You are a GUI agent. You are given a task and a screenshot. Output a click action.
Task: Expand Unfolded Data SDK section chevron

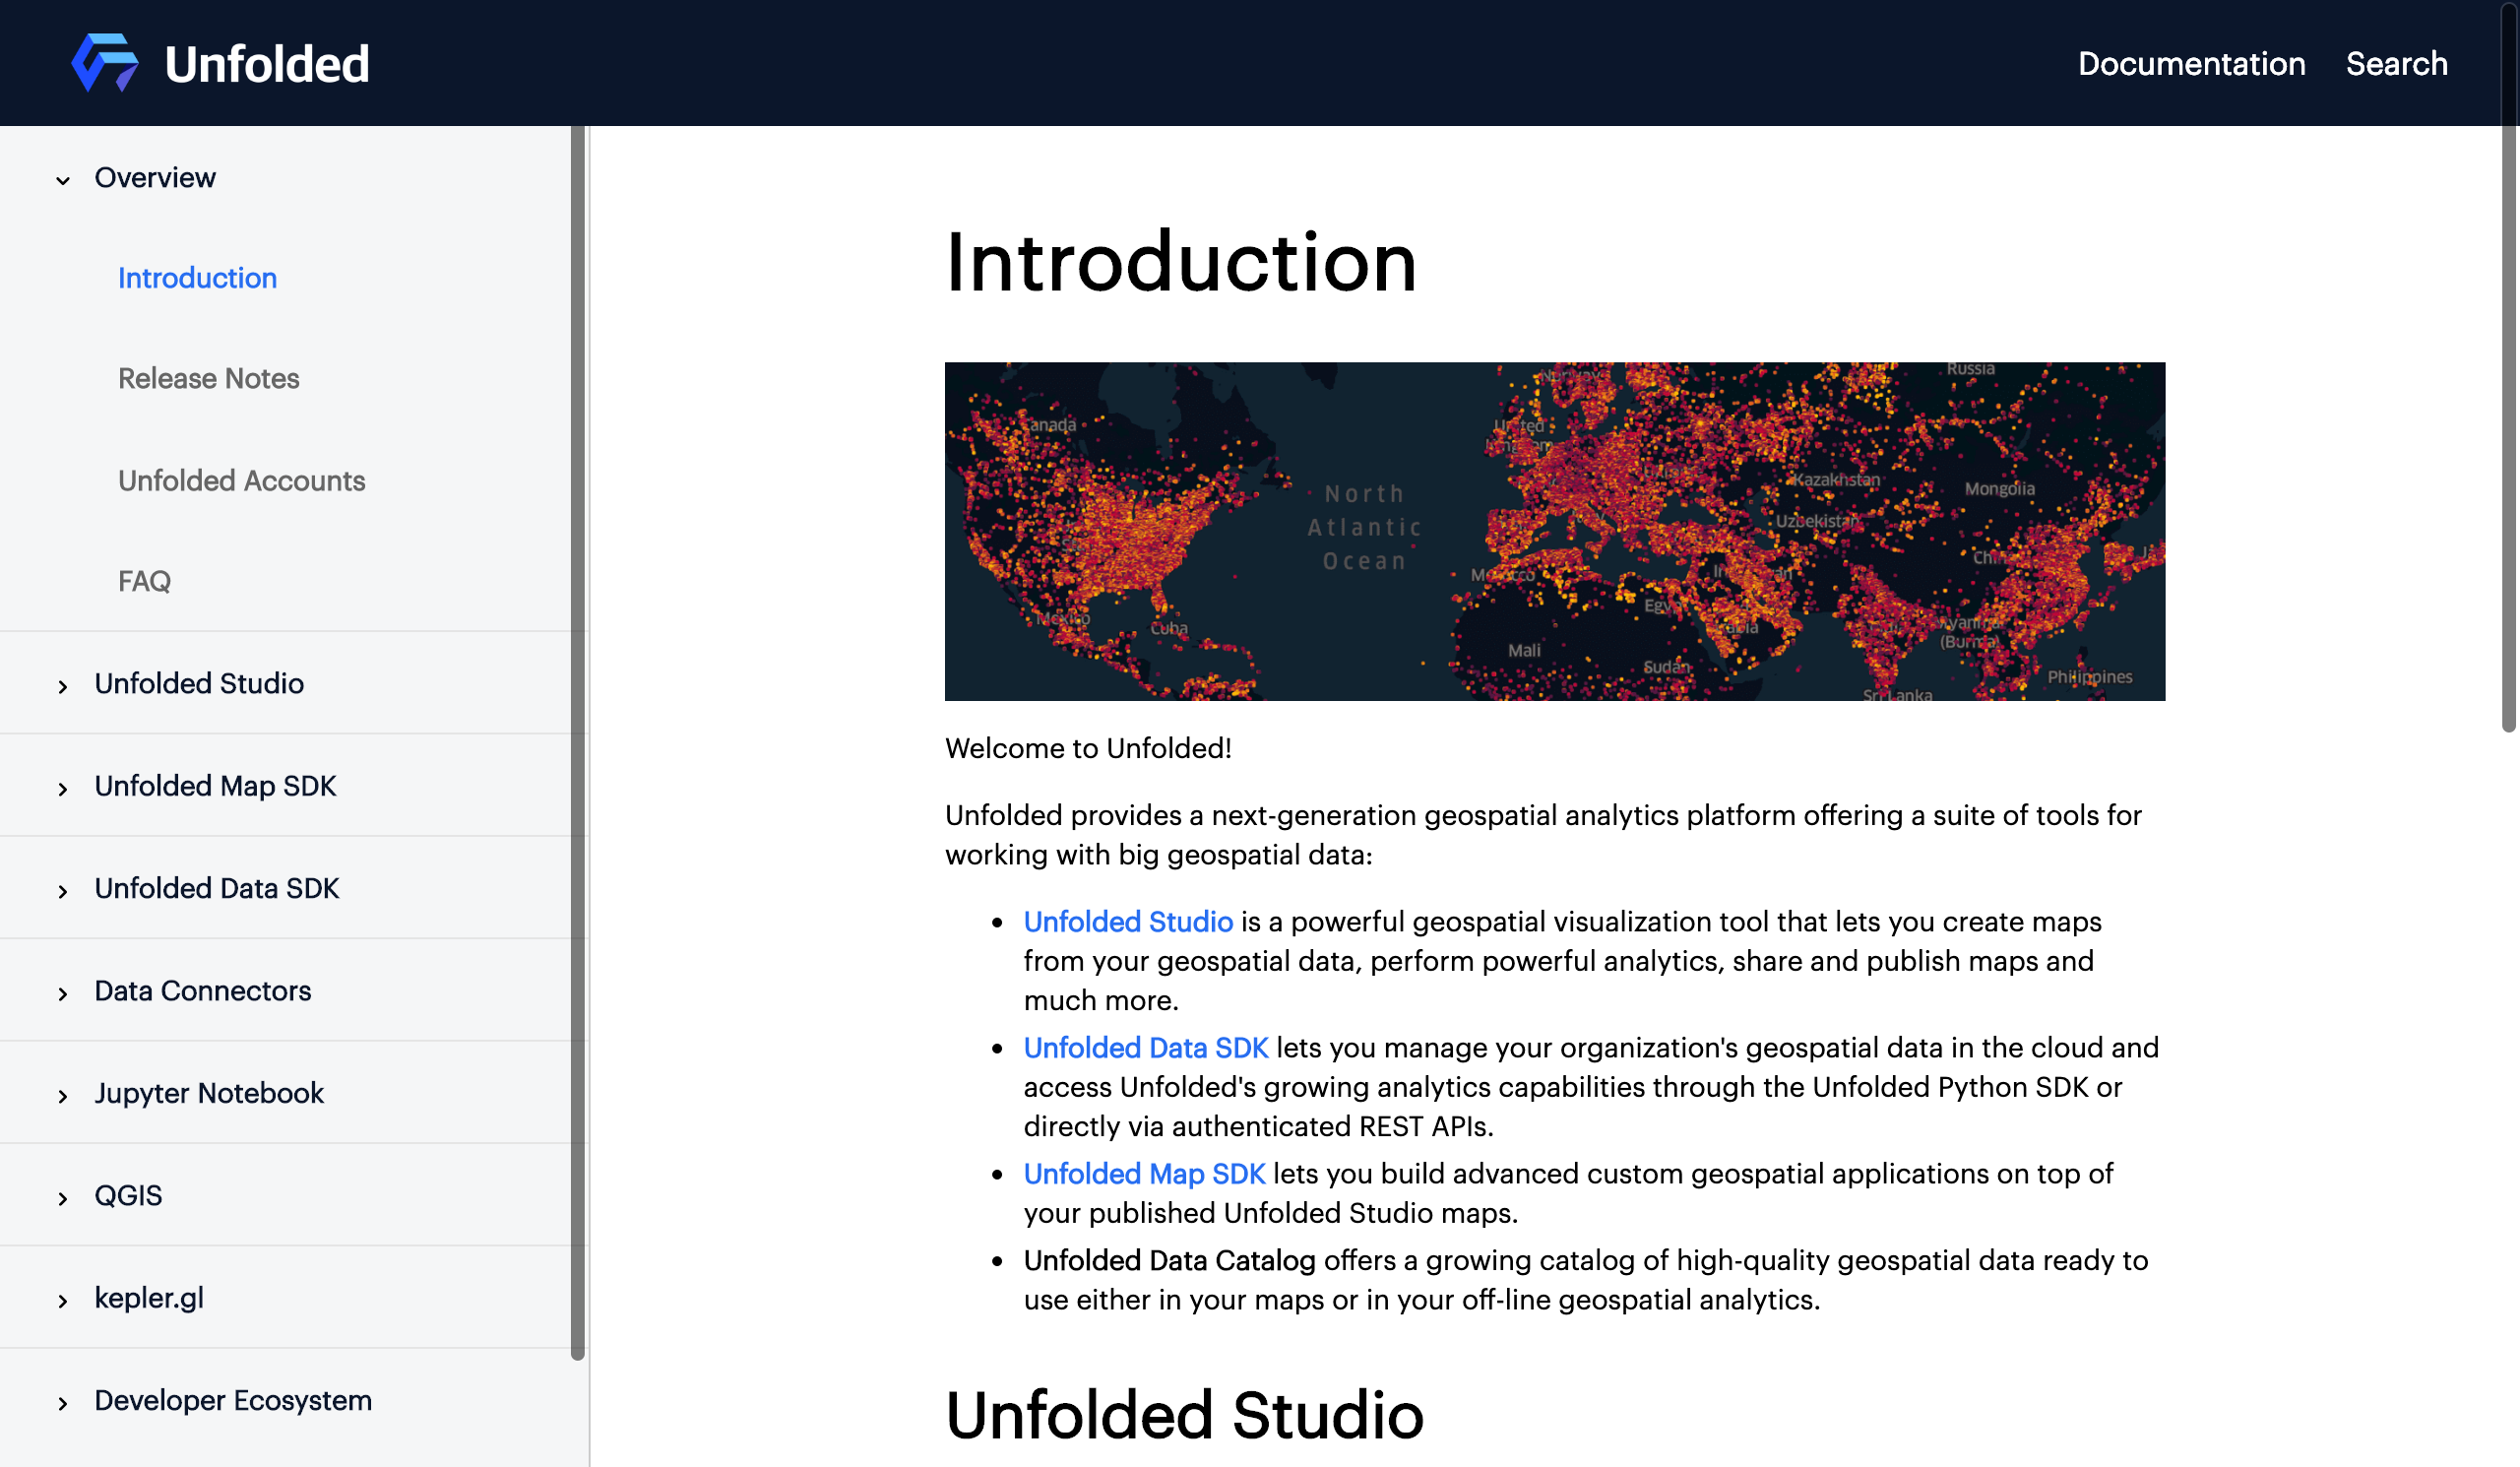pyautogui.click(x=63, y=891)
